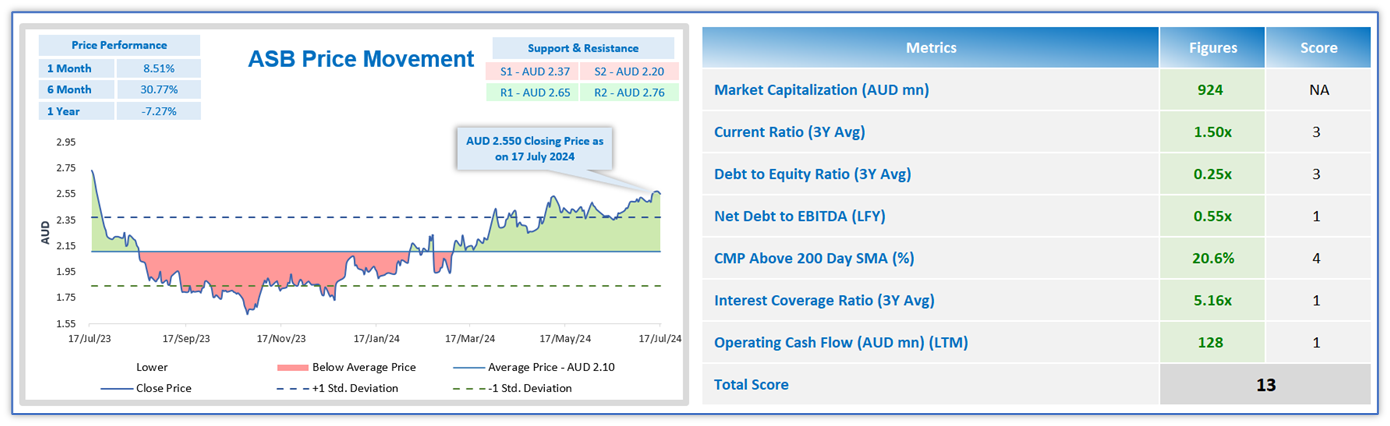The height and width of the screenshot is (426, 1390).
Task: Click the 924 market capitalization figure
Action: [x=1212, y=90]
